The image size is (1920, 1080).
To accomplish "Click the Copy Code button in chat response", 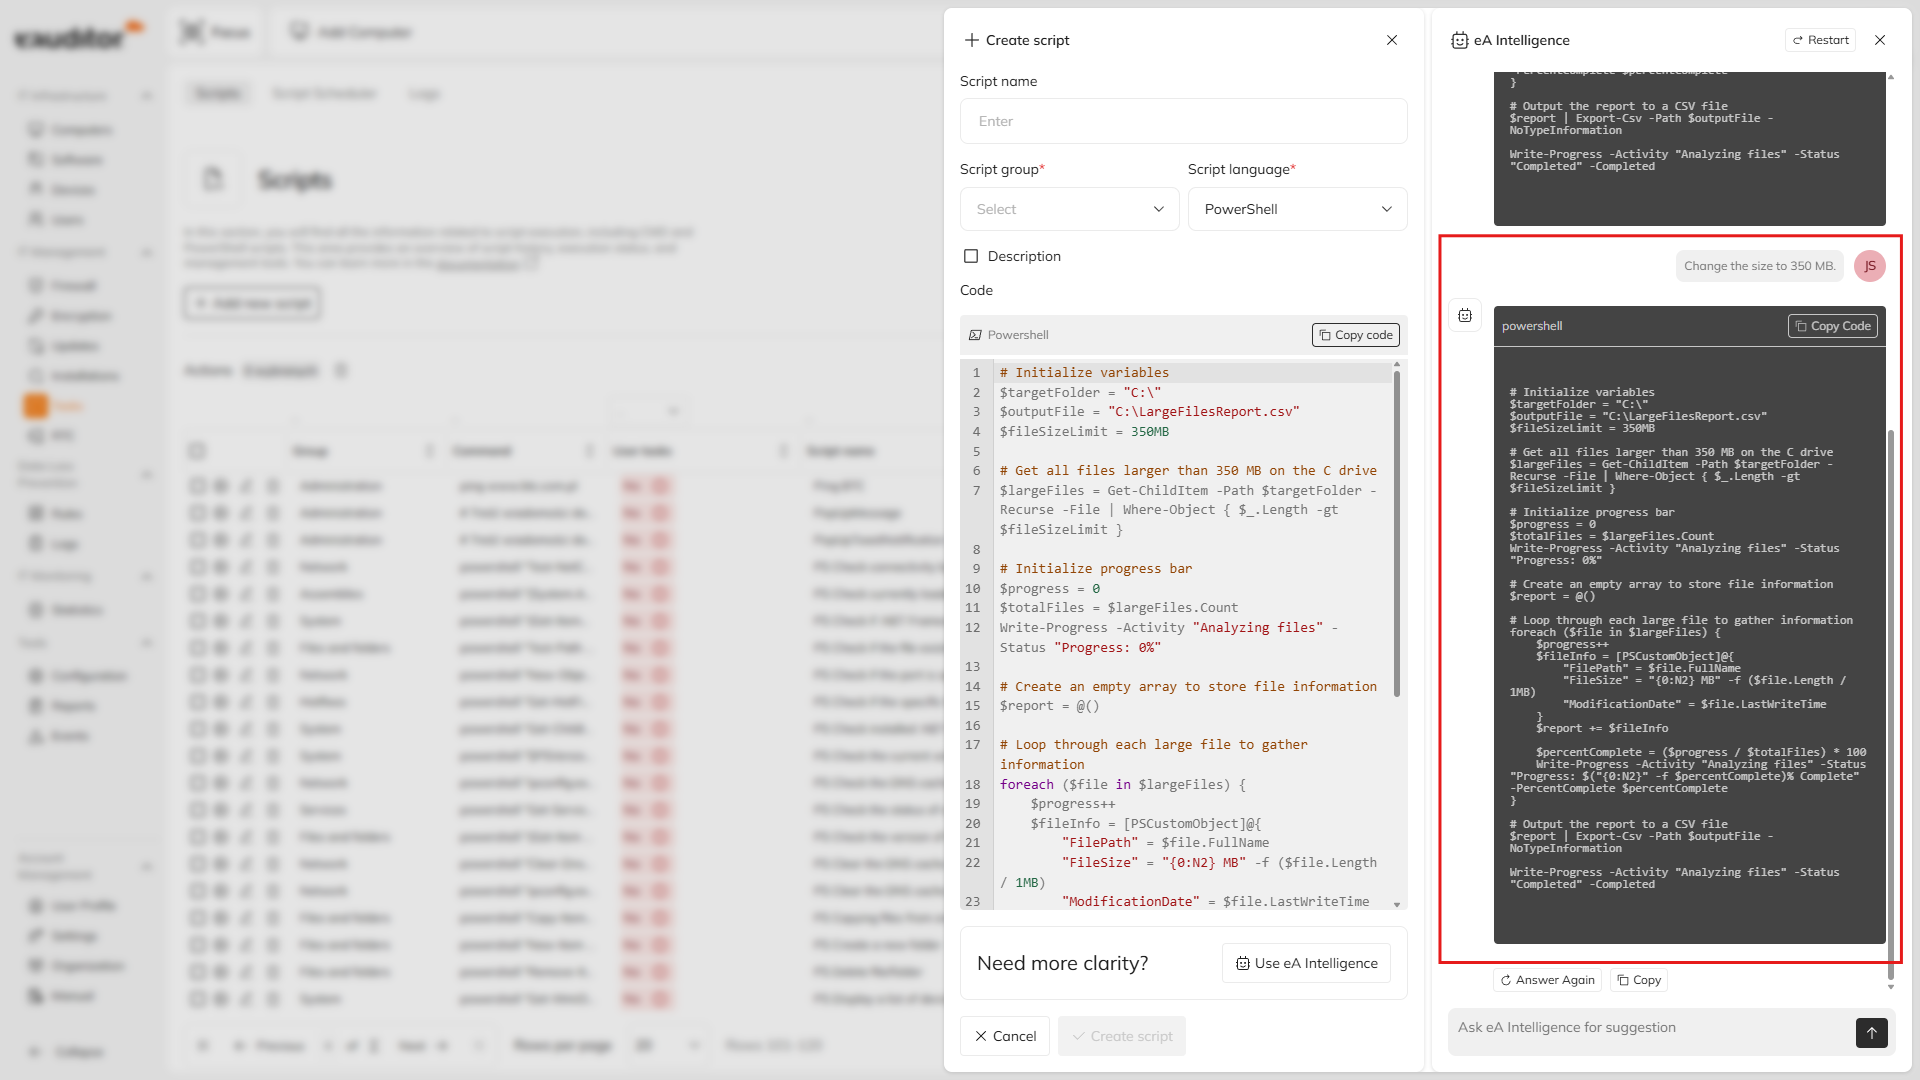I will tap(1832, 326).
